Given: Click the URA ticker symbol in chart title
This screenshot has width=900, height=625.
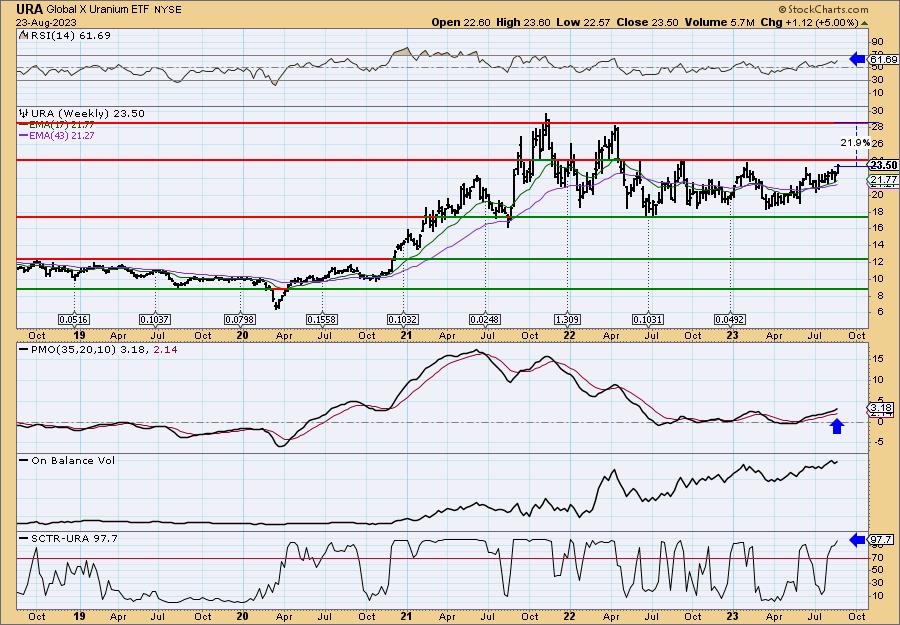Looking at the screenshot, I should click(x=29, y=9).
